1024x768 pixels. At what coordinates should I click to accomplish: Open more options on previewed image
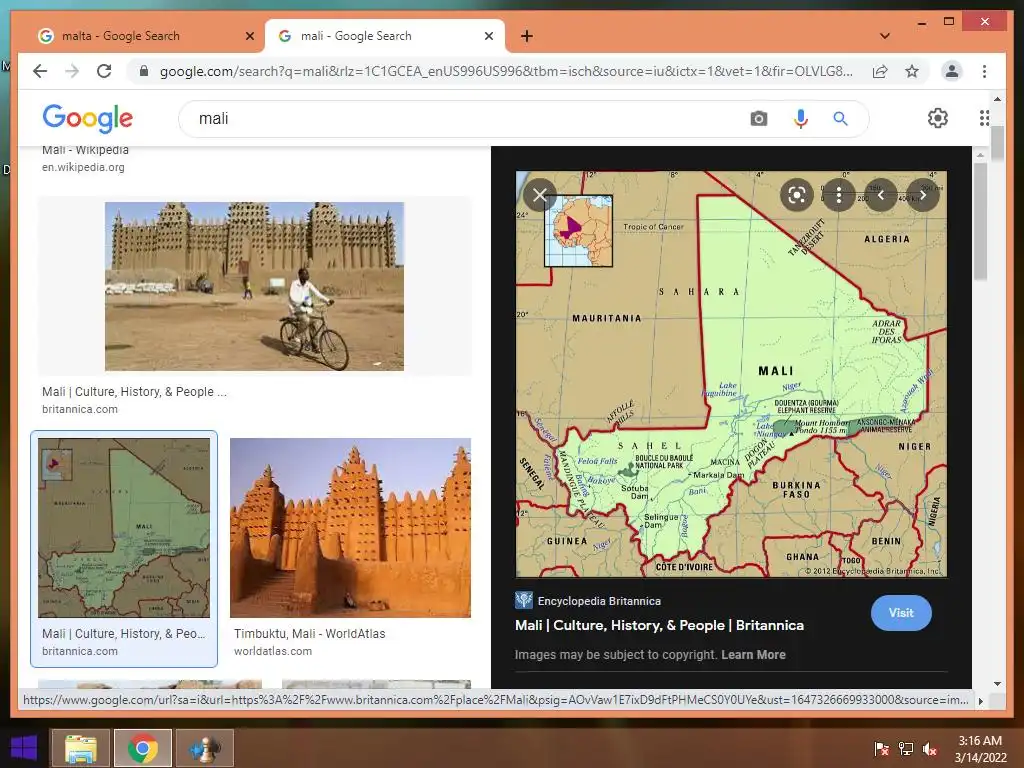point(839,195)
